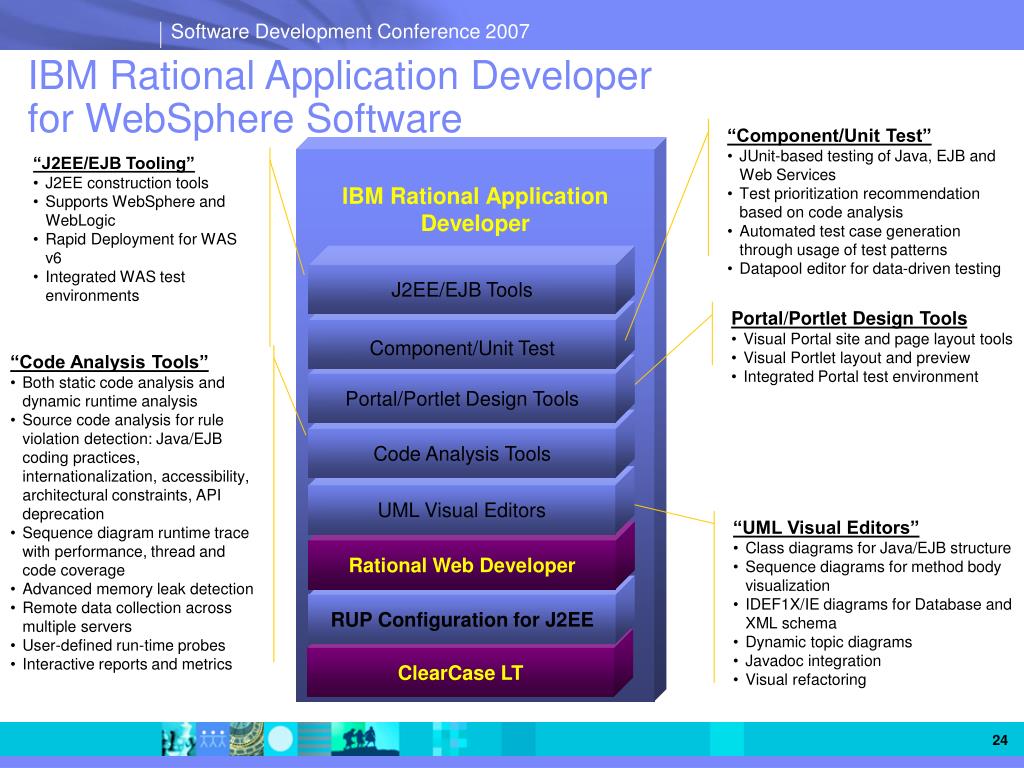Click "Integrated Portal test environment" bullet
The width and height of the screenshot is (1024, 768).
(860, 377)
